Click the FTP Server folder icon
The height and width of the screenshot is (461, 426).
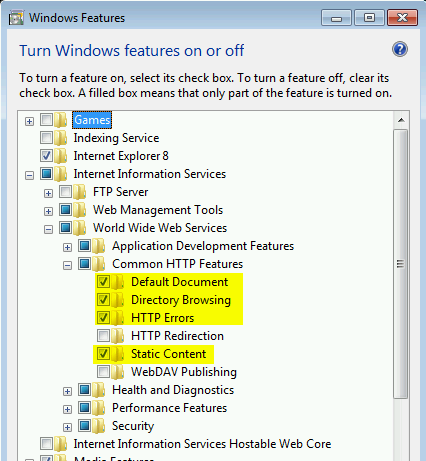tap(80, 192)
